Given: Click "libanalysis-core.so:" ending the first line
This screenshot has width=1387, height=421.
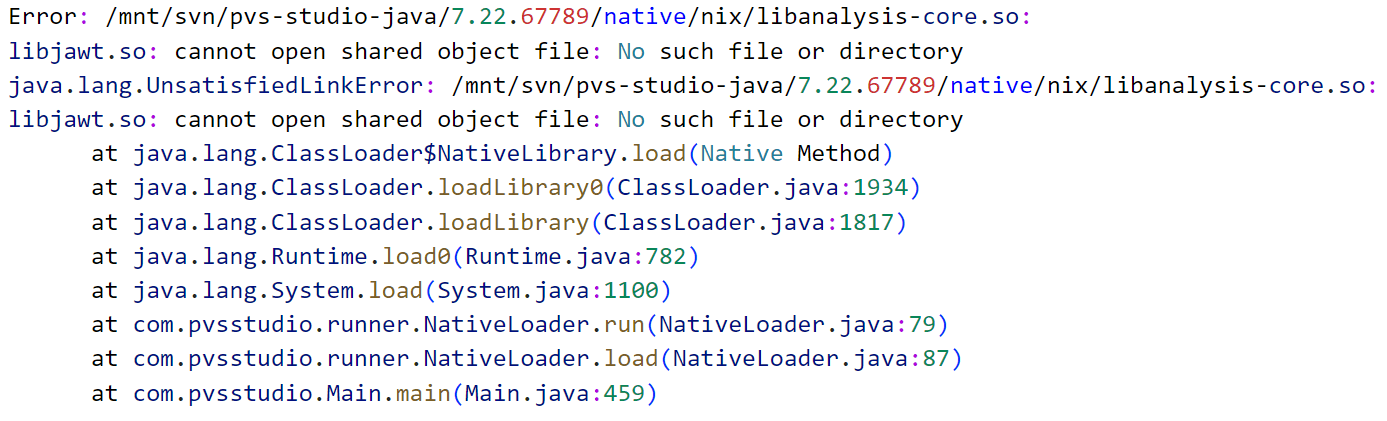Looking at the screenshot, I should click(x=894, y=17).
